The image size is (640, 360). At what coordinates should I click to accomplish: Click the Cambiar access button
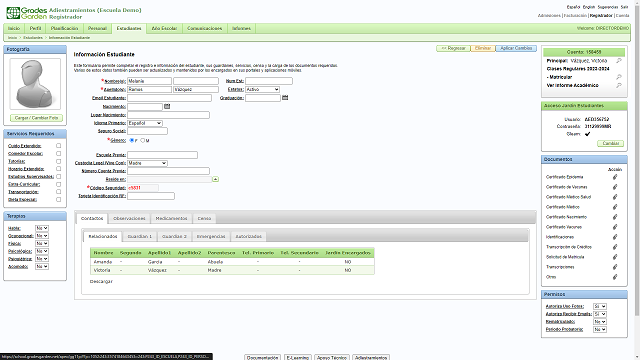[x=611, y=143]
